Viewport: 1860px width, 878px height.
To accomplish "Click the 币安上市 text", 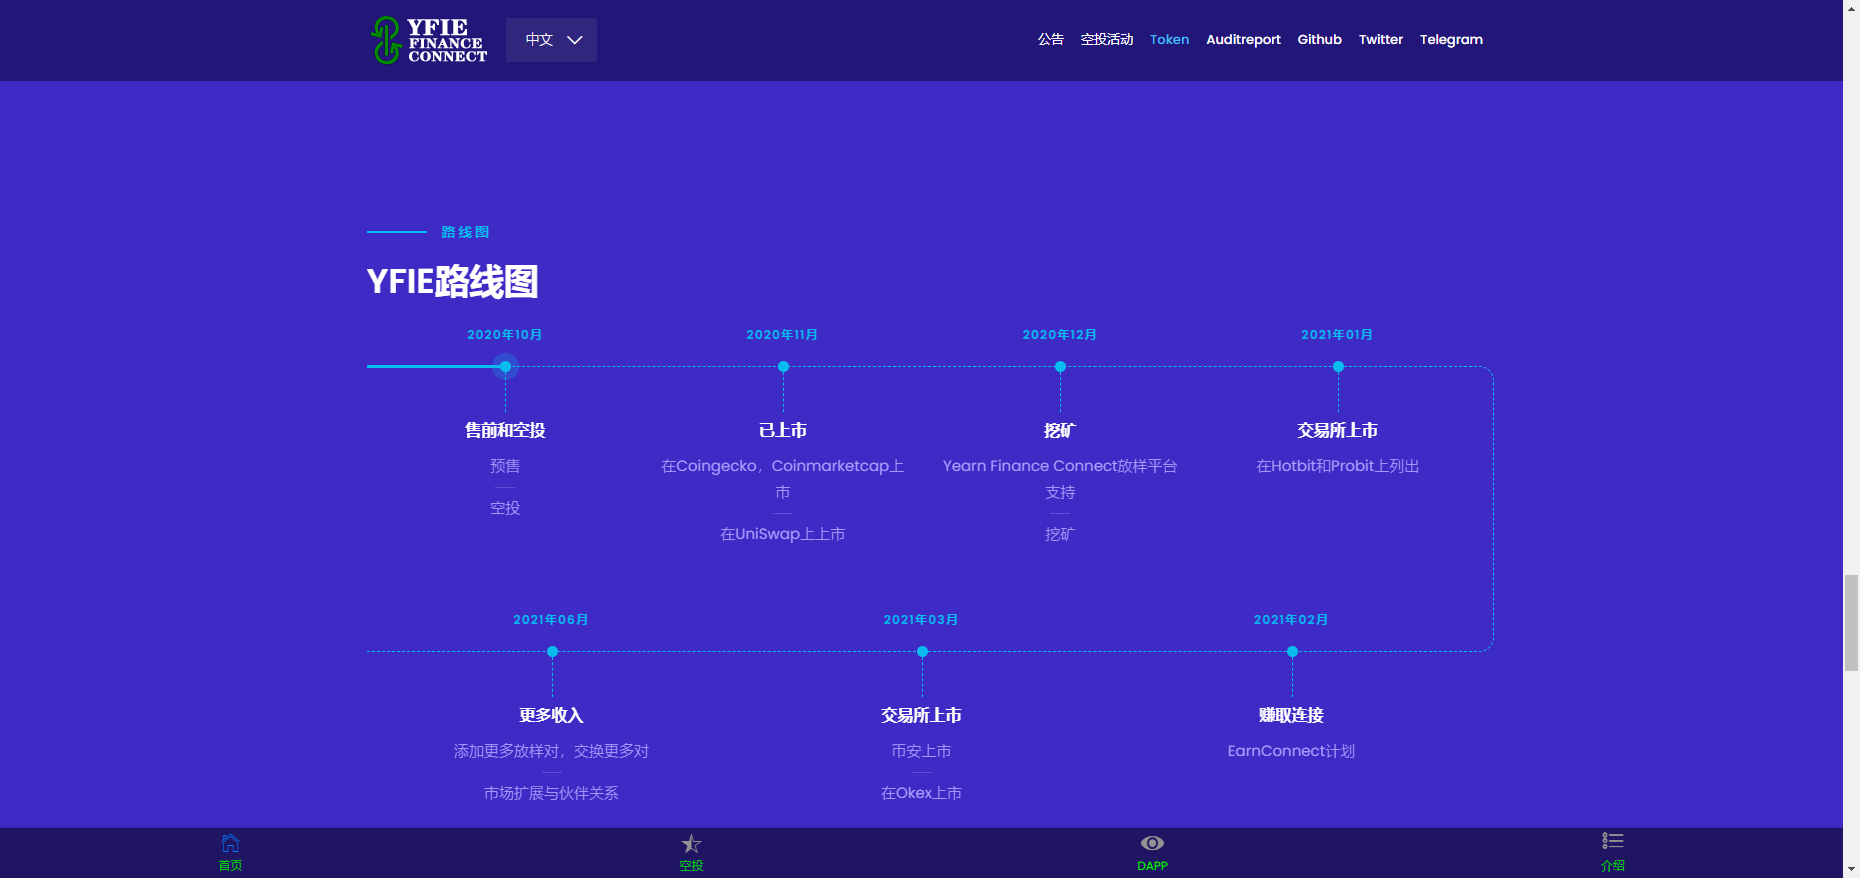I will pos(921,751).
